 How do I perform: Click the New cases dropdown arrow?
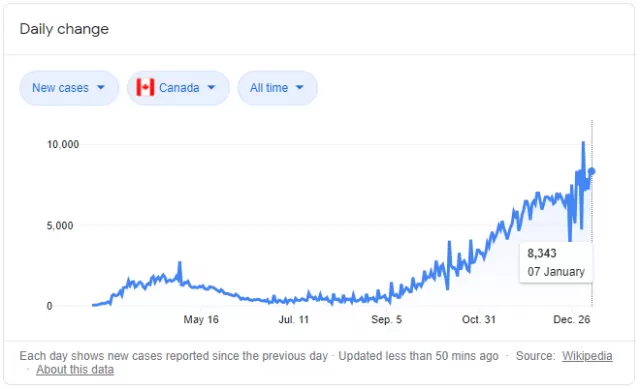point(101,87)
